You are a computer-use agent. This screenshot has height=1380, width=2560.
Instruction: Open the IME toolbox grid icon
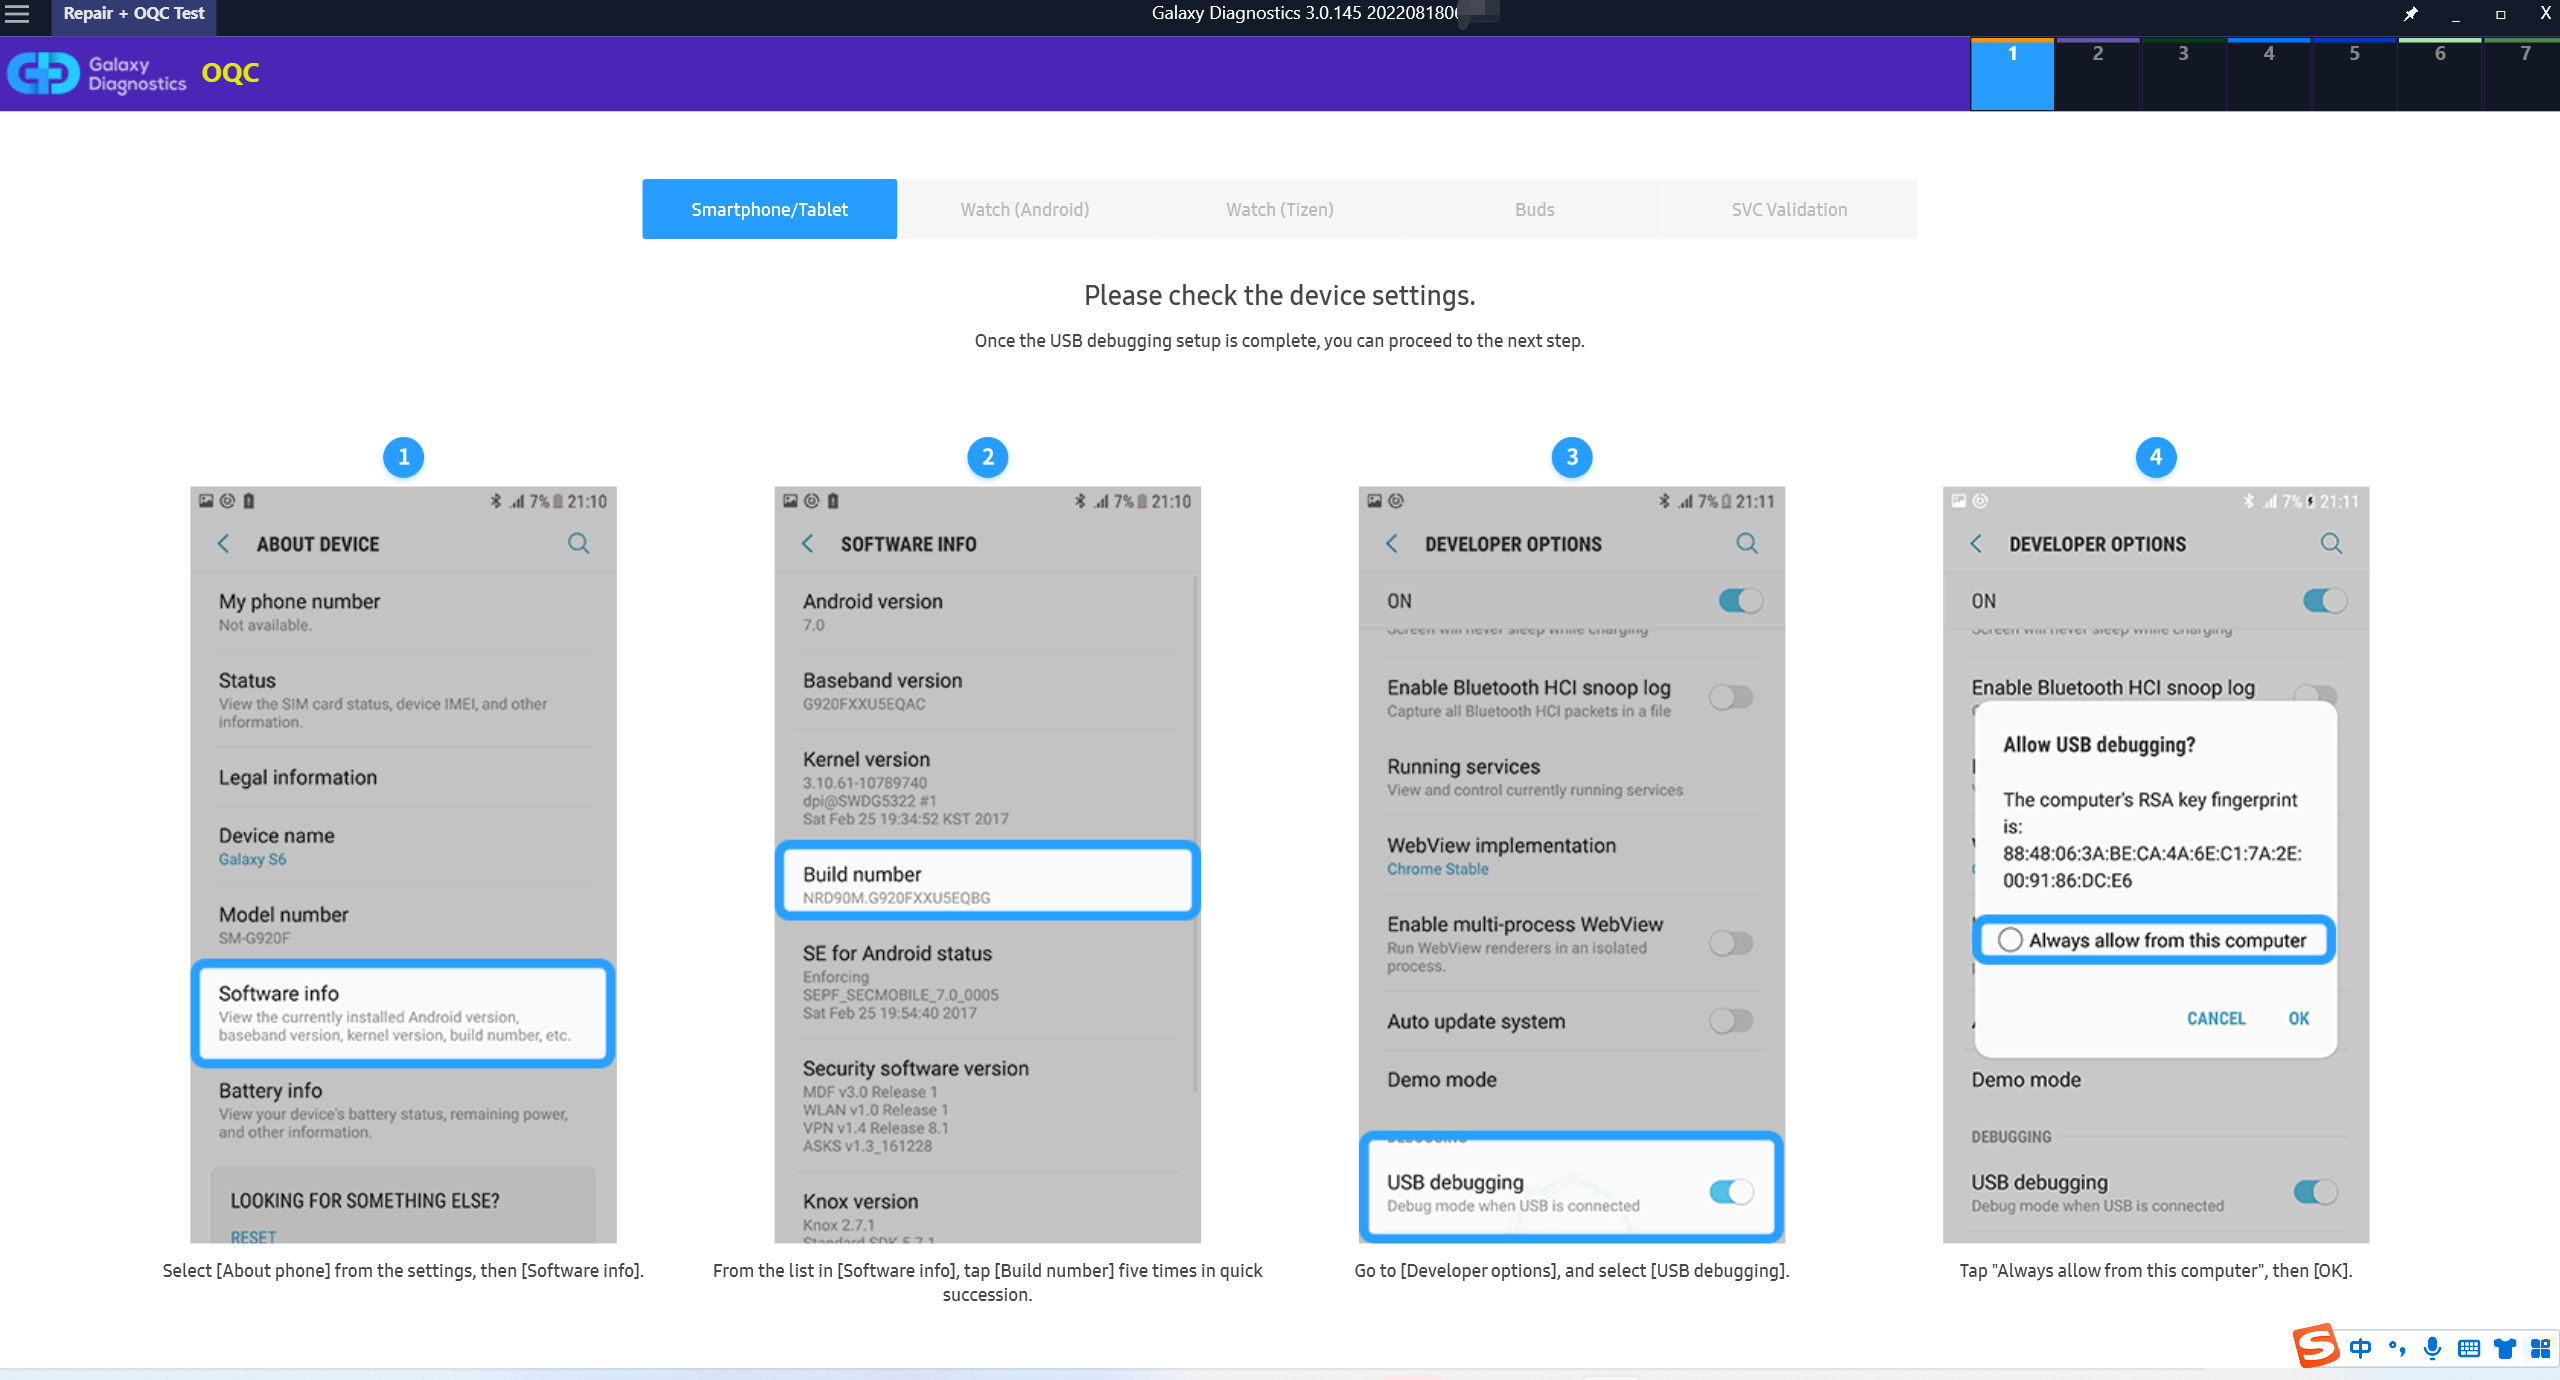point(2540,1348)
